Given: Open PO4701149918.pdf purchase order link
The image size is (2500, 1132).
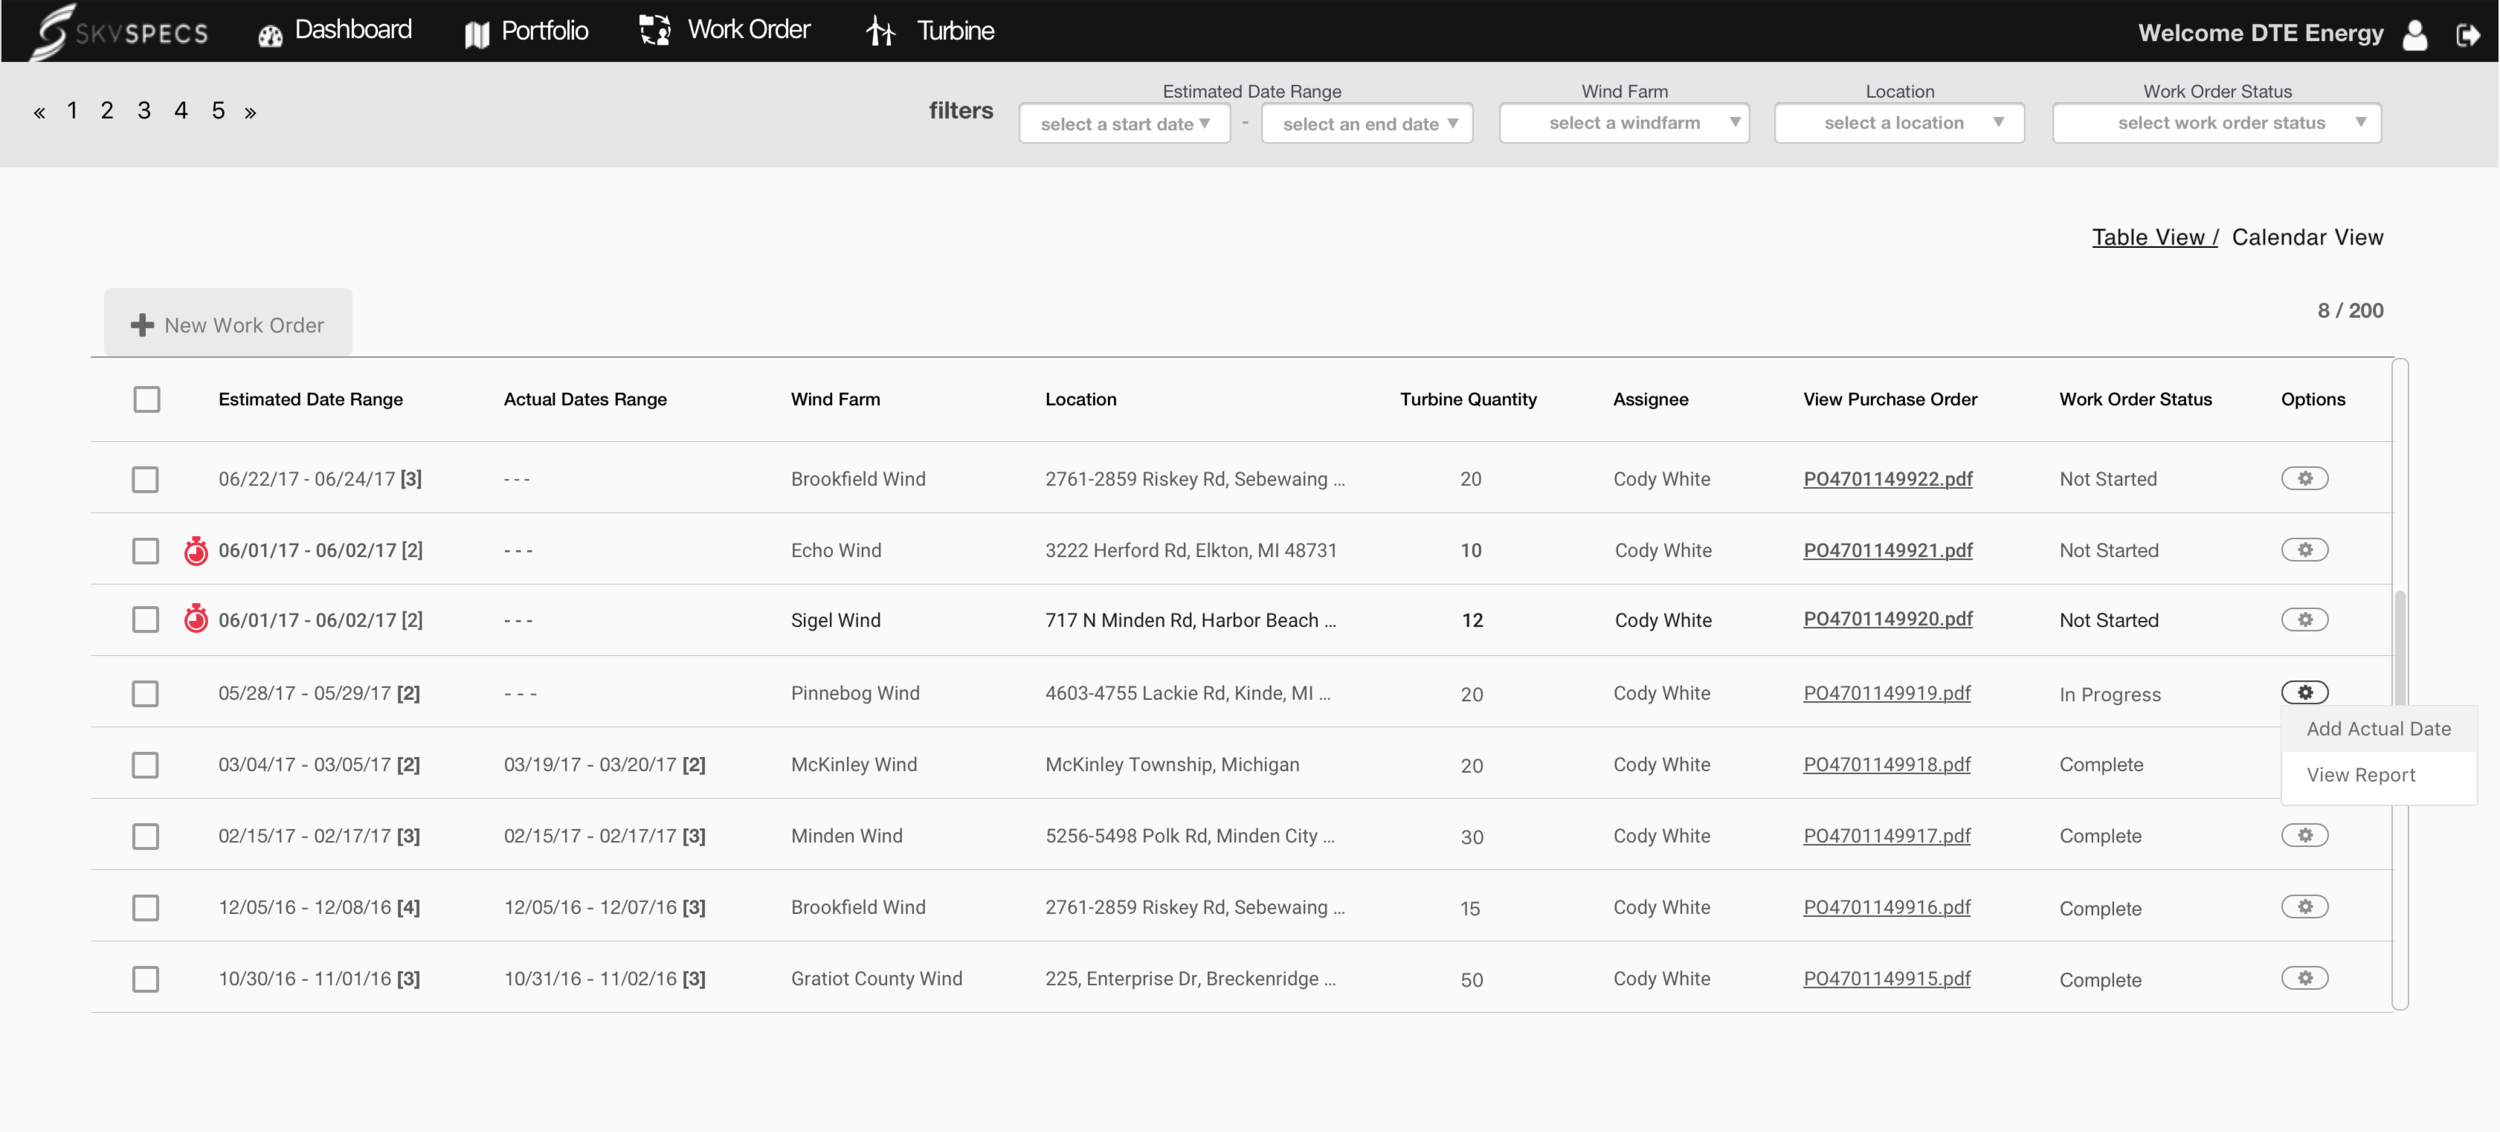Looking at the screenshot, I should click(x=1886, y=765).
